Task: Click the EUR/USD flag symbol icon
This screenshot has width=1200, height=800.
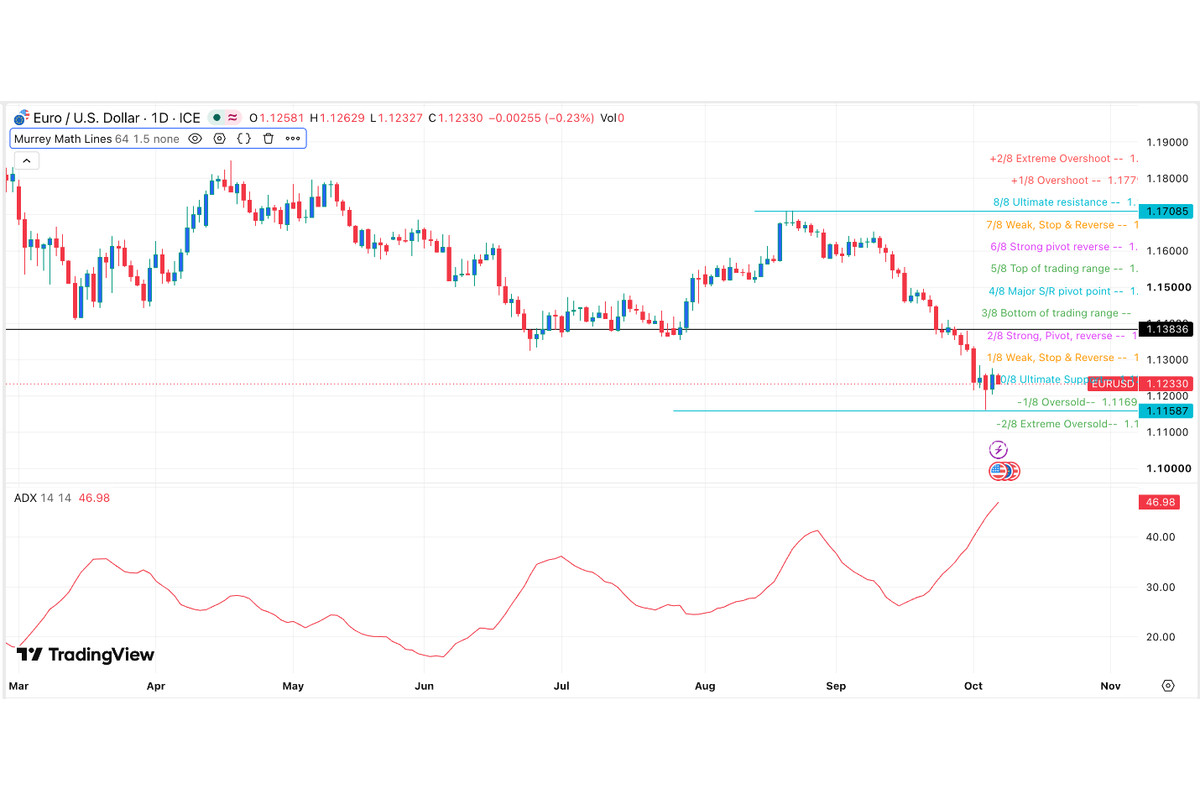Action: 21,118
